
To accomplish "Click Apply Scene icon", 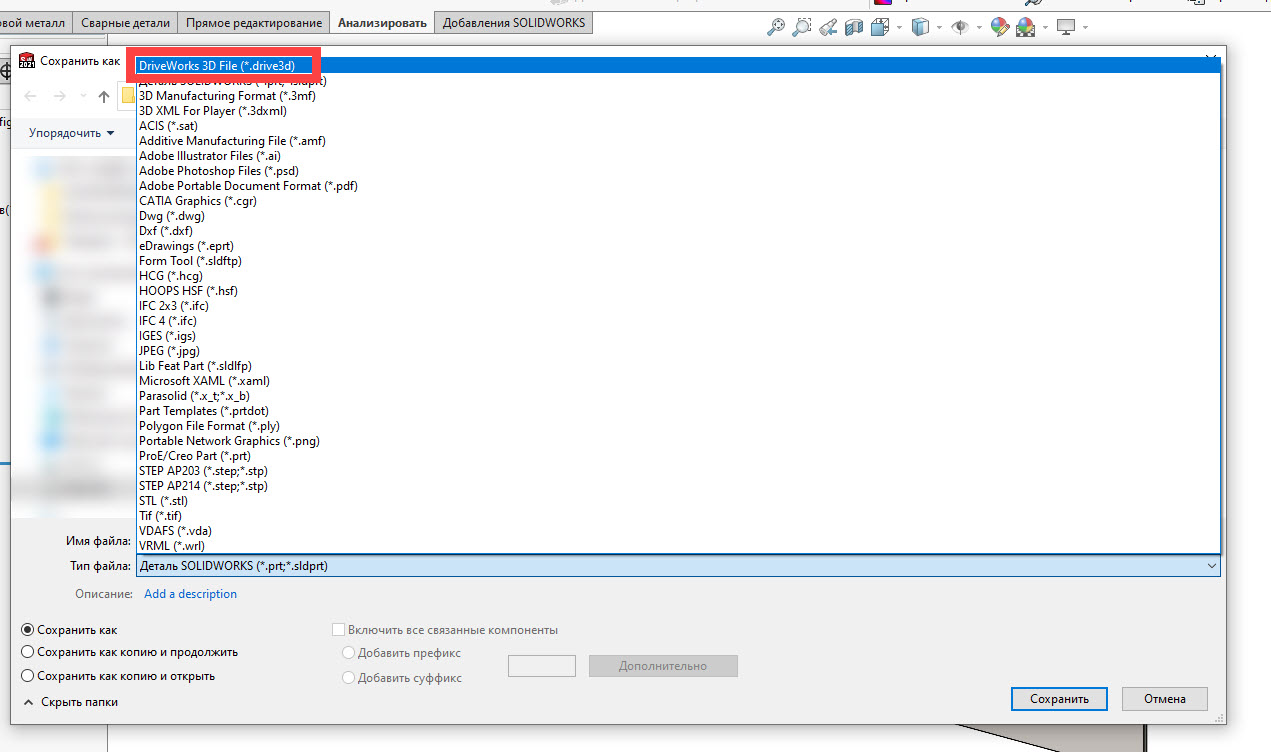I will (1025, 27).
